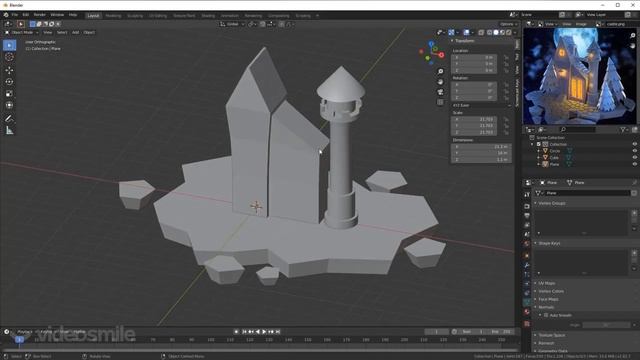Open the shading options dropdown arrow

tap(515, 32)
